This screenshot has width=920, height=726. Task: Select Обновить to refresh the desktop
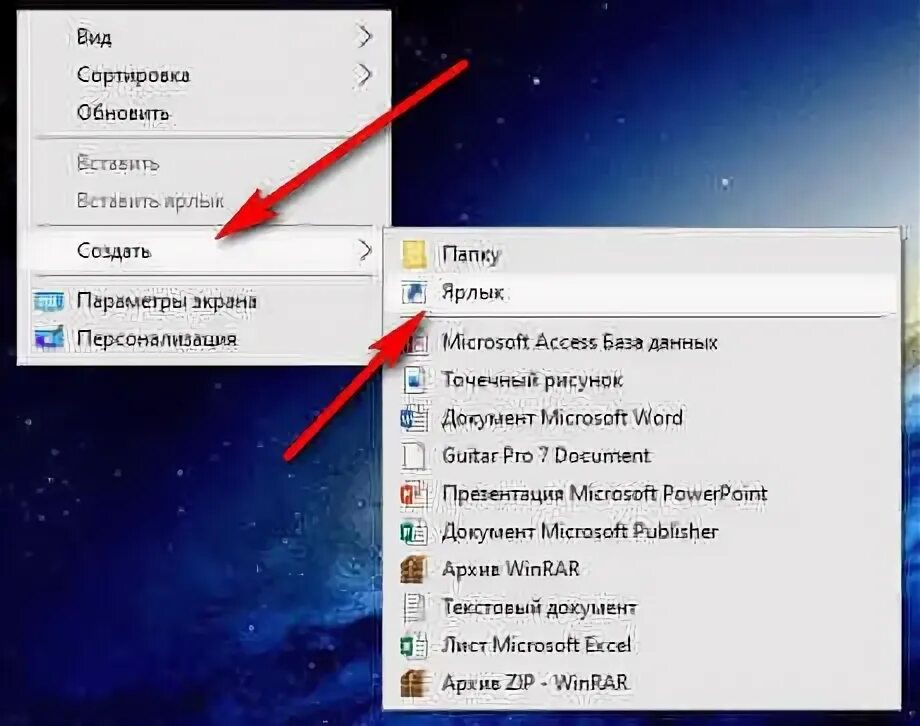(x=204, y=112)
